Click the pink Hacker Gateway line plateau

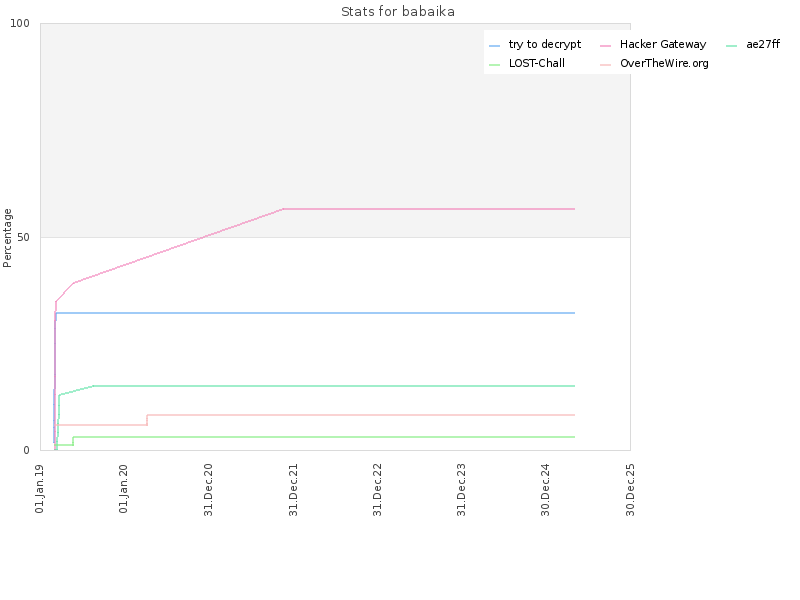[x=429, y=209]
